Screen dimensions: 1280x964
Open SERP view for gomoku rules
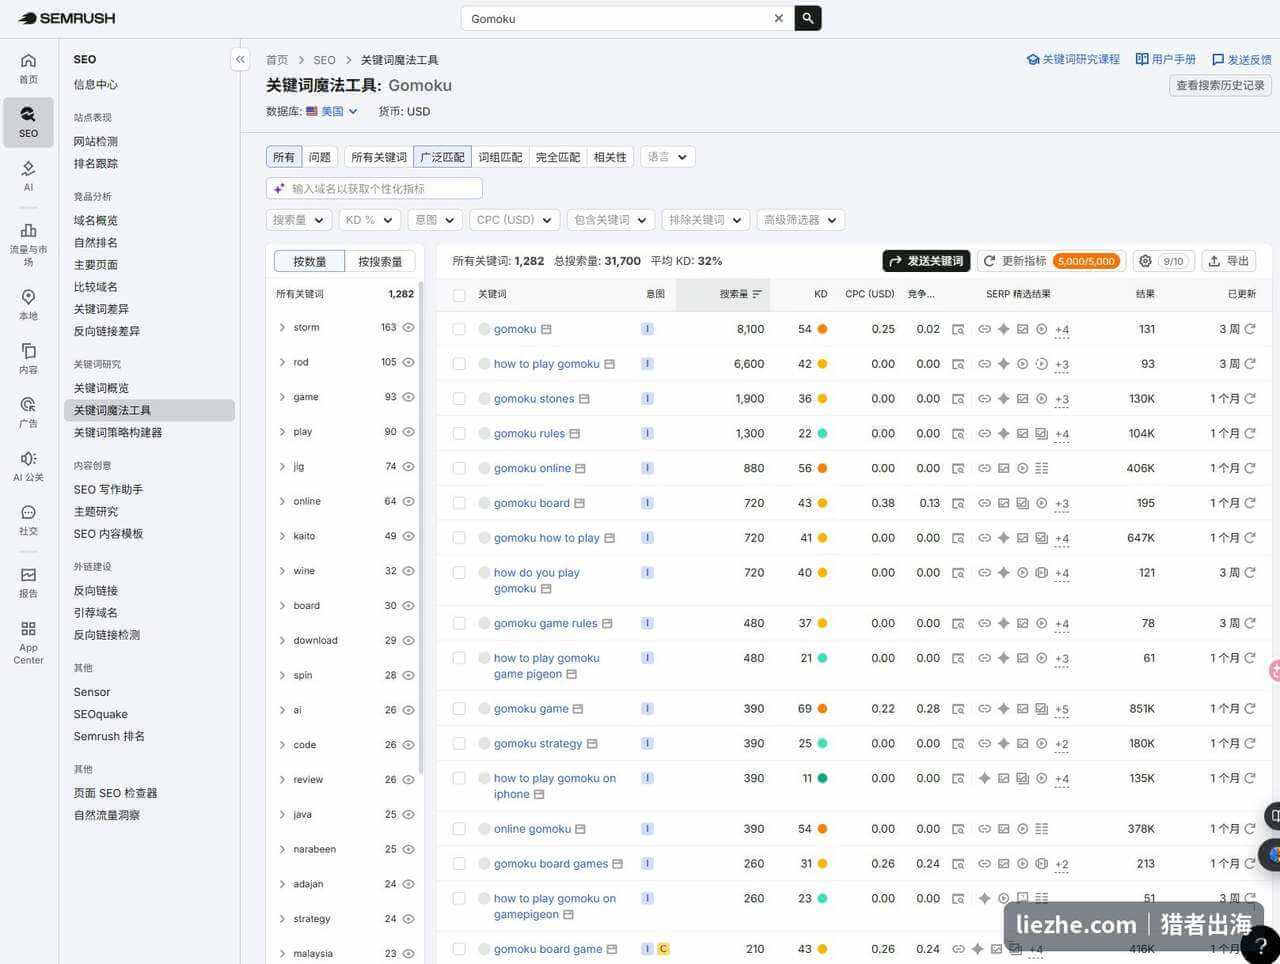coord(958,434)
